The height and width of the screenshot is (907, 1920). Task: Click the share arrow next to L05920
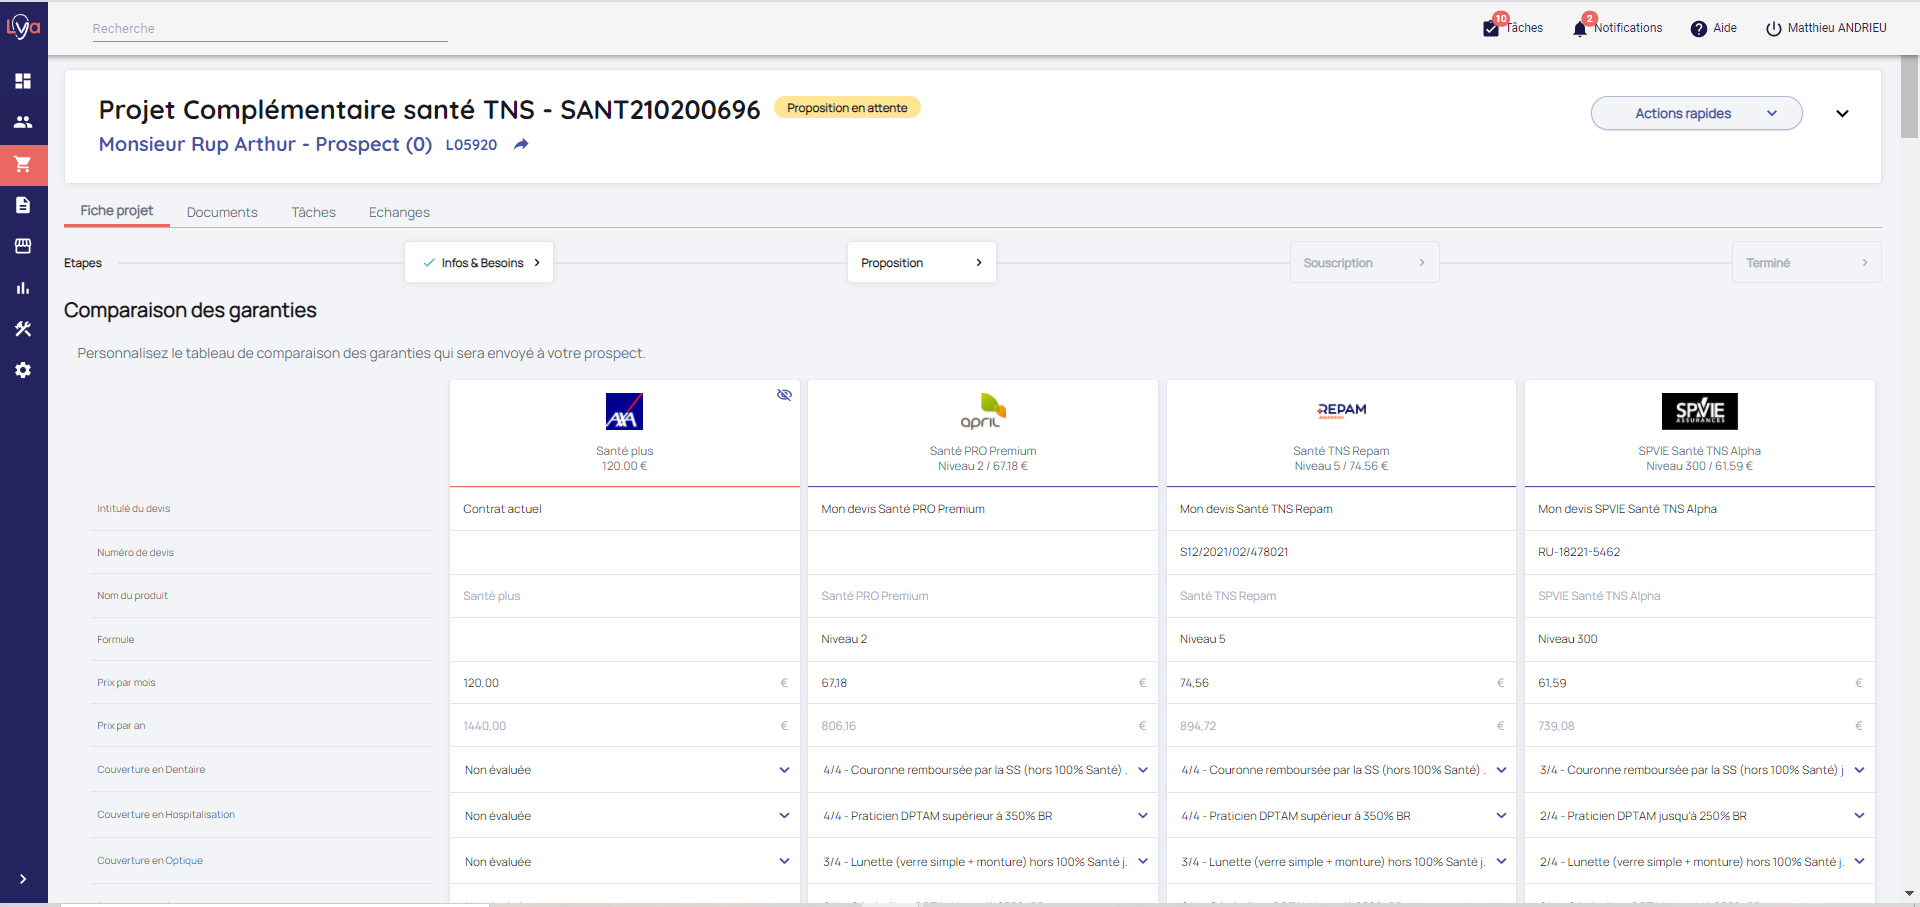(x=521, y=145)
